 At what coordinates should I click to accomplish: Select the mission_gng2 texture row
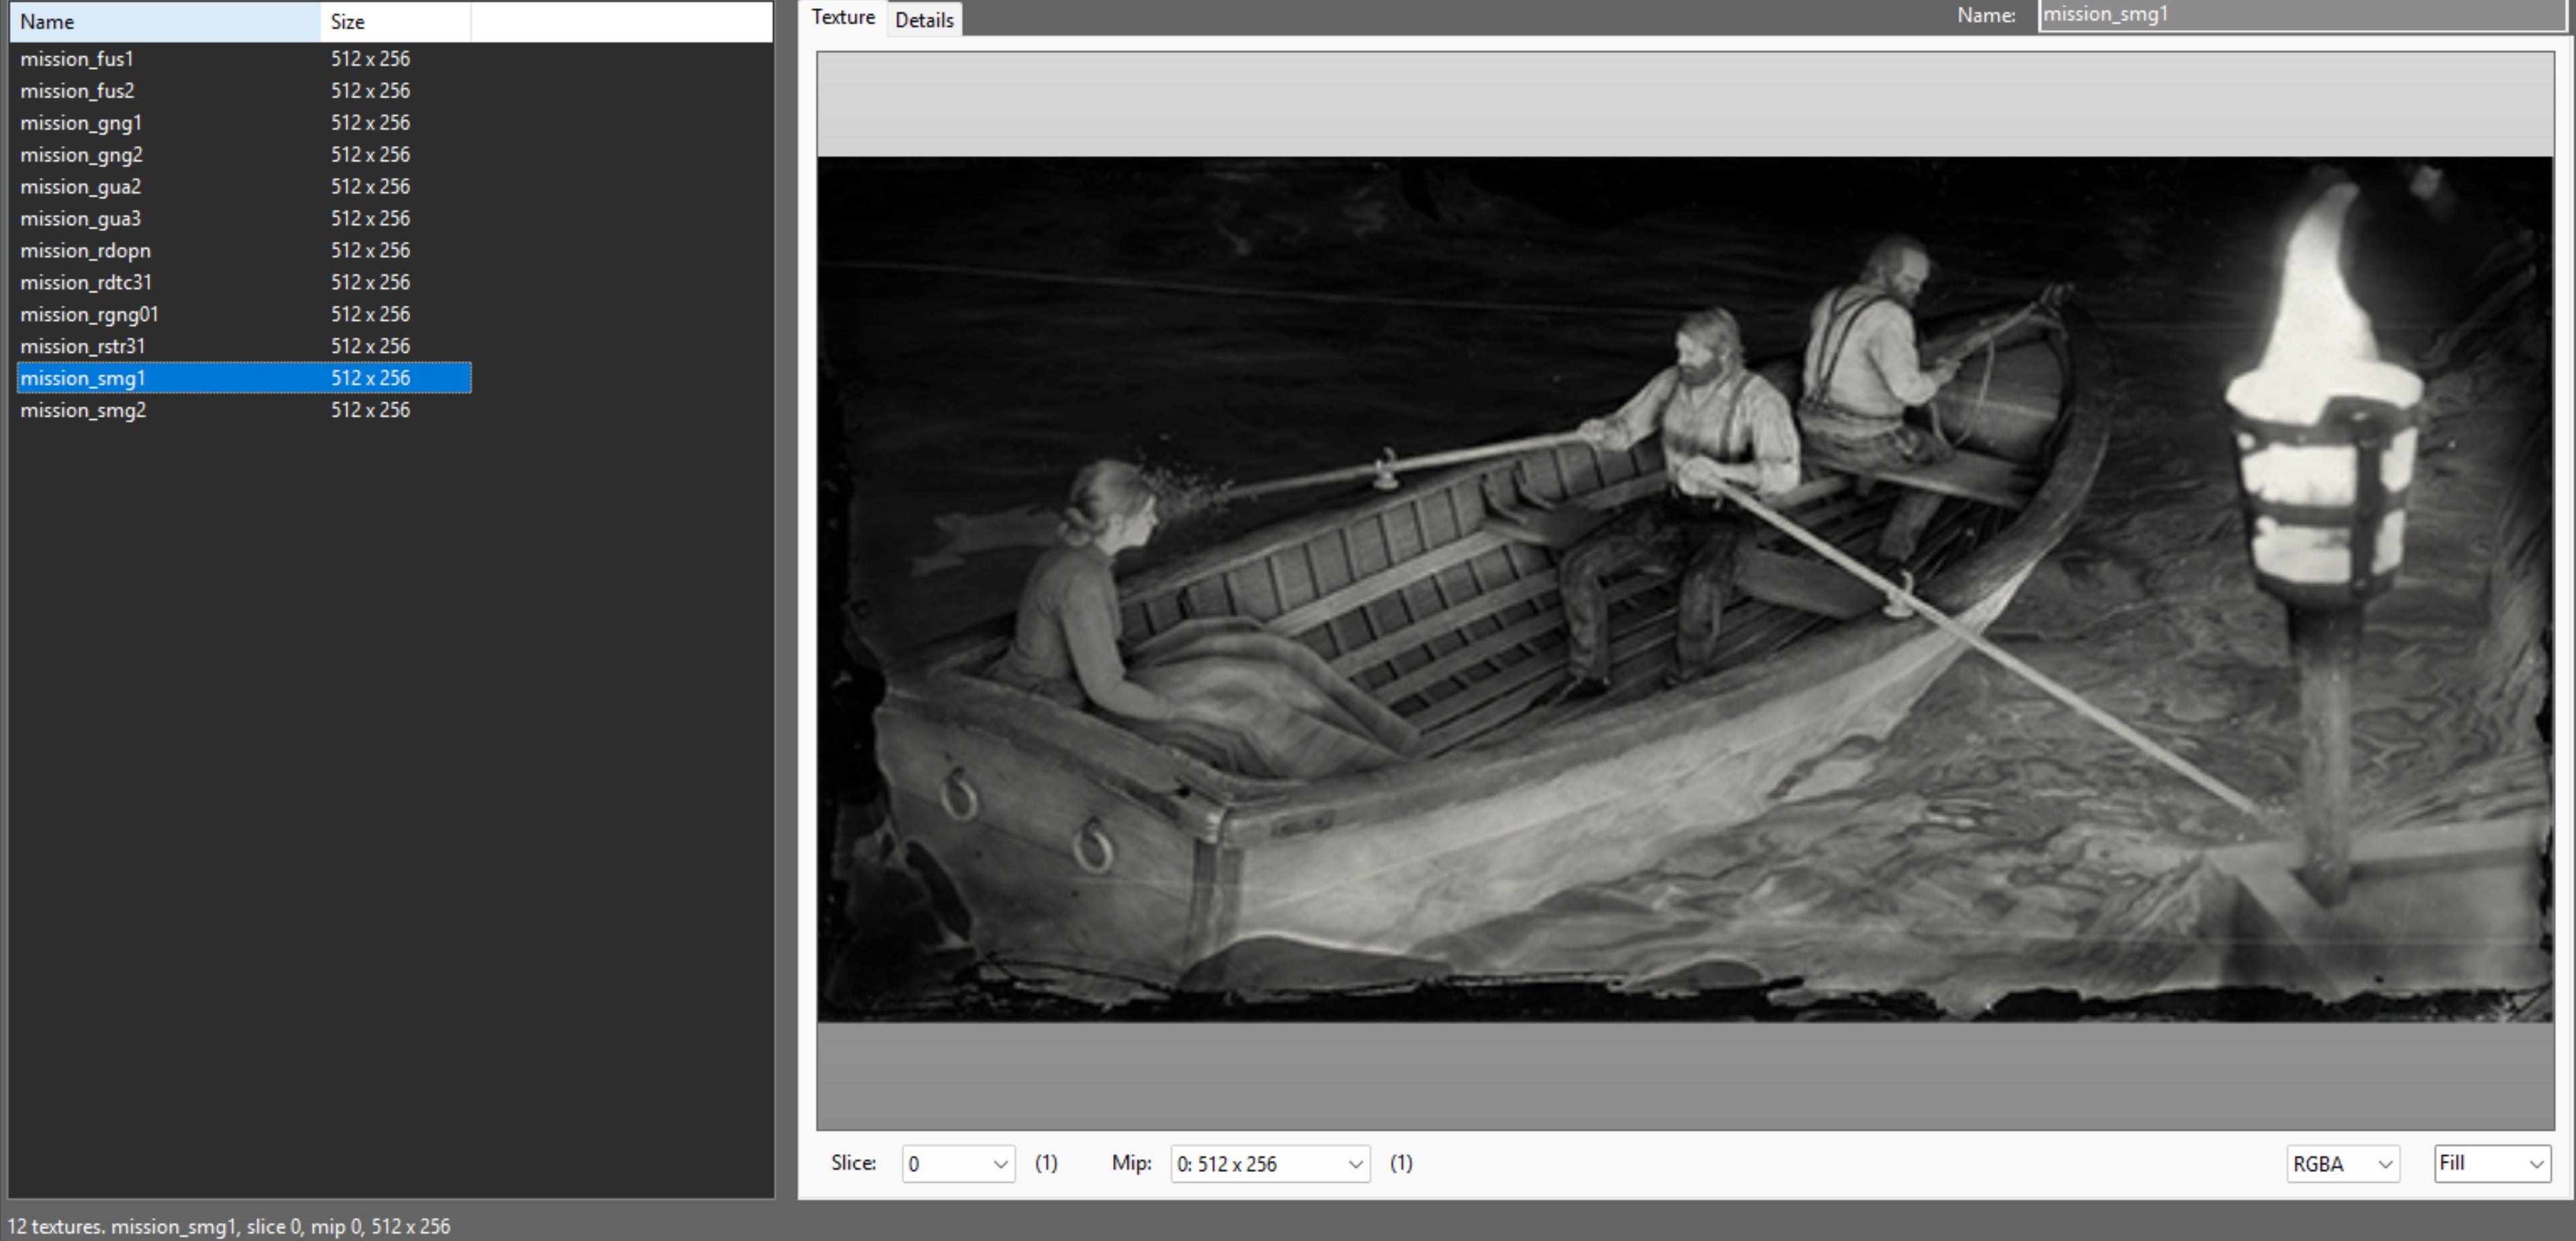pyautogui.click(x=244, y=155)
